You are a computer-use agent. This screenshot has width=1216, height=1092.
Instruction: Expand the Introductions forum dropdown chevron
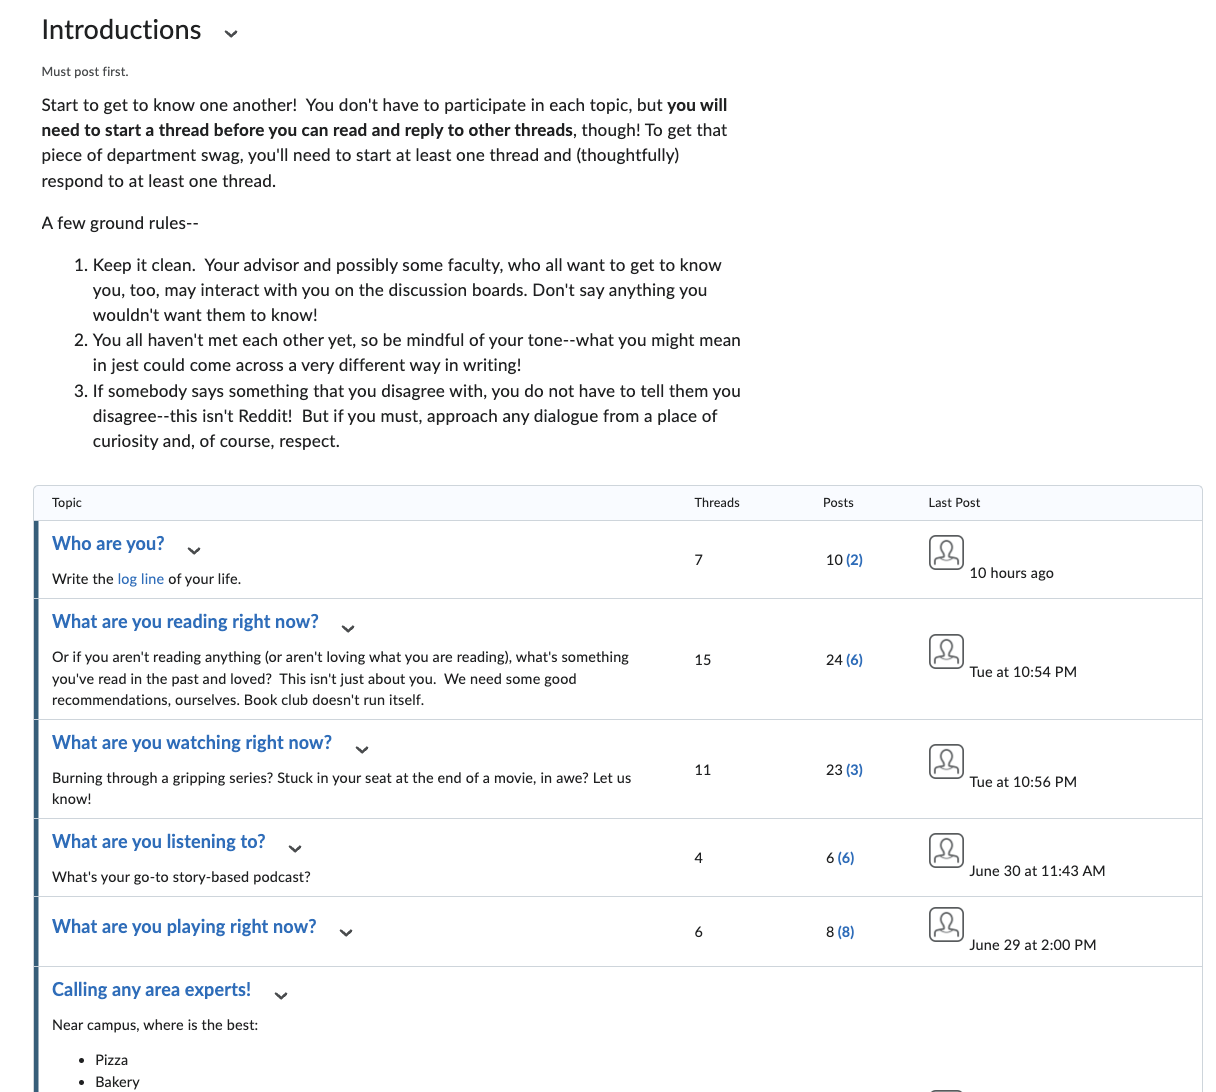point(231,33)
